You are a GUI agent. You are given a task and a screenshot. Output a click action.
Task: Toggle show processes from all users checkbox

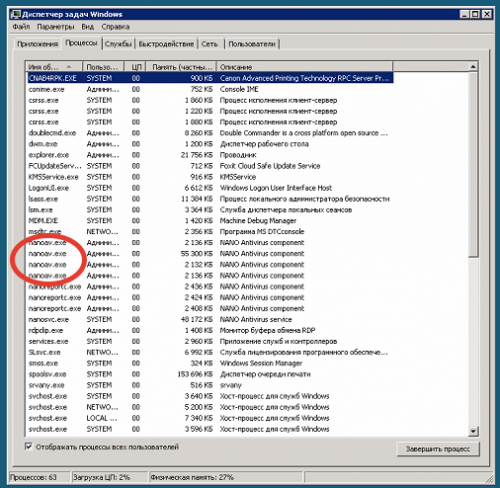[29, 447]
